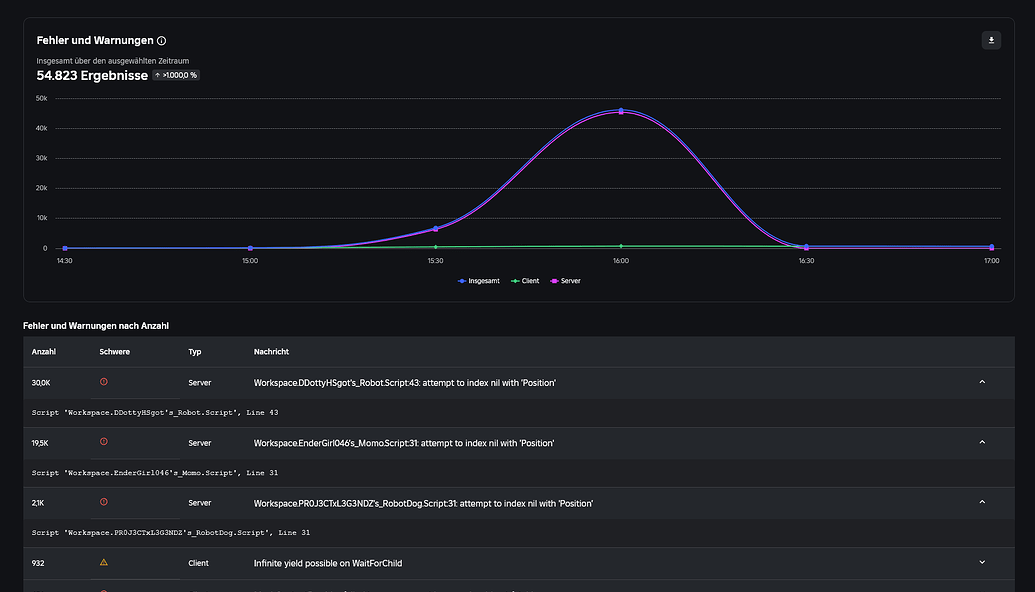Select the 16:30 data point on chart
1035x592 pixels.
[x=807, y=247]
